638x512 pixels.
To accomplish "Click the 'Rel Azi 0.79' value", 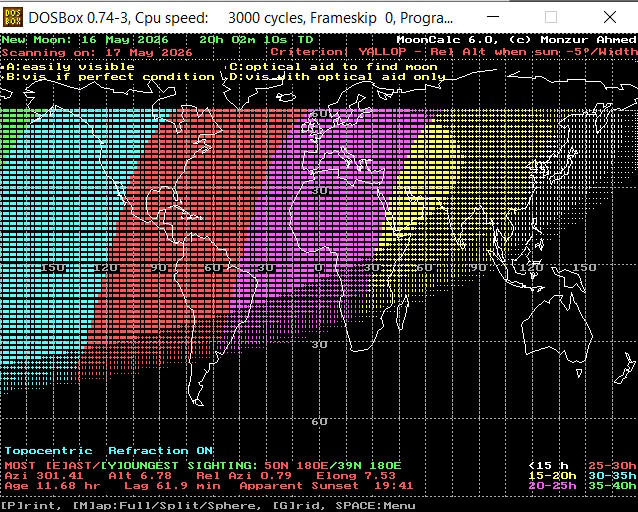I will coord(244,476).
